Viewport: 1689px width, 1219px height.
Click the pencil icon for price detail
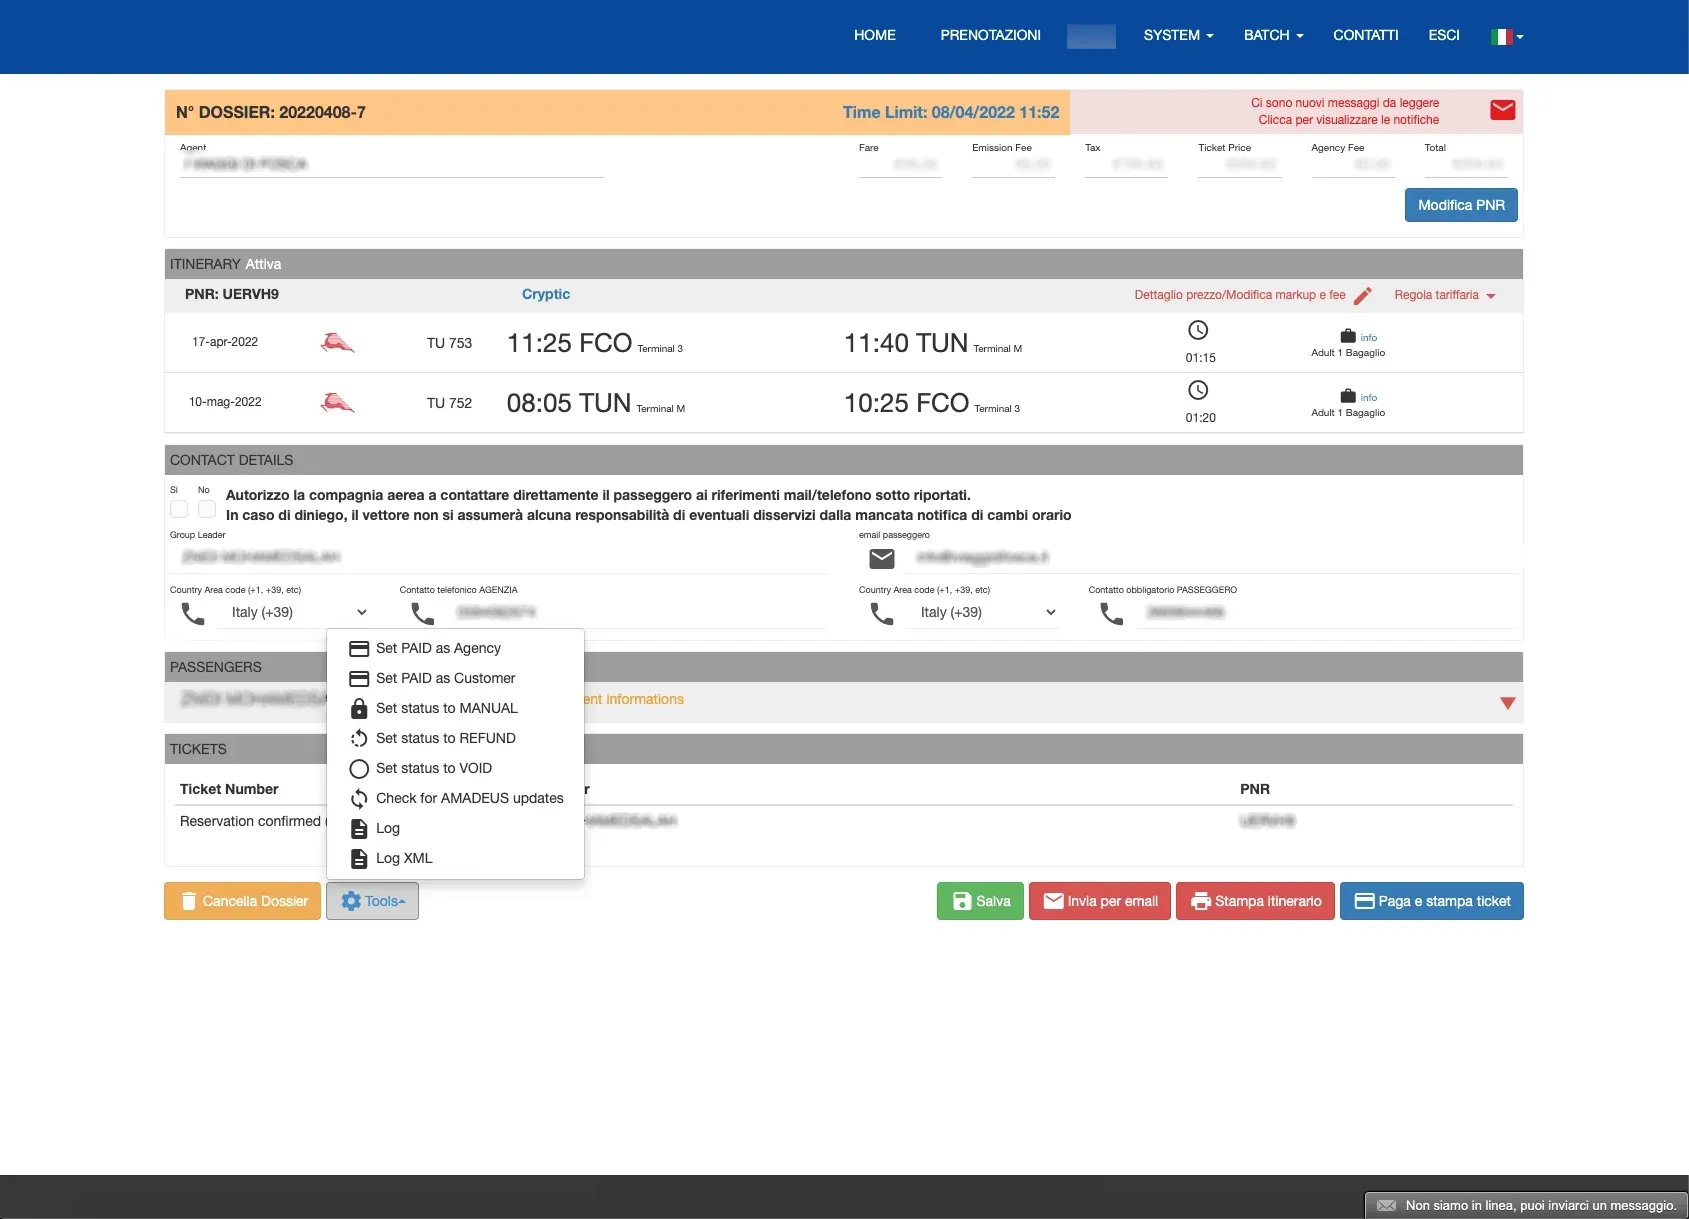[1362, 296]
